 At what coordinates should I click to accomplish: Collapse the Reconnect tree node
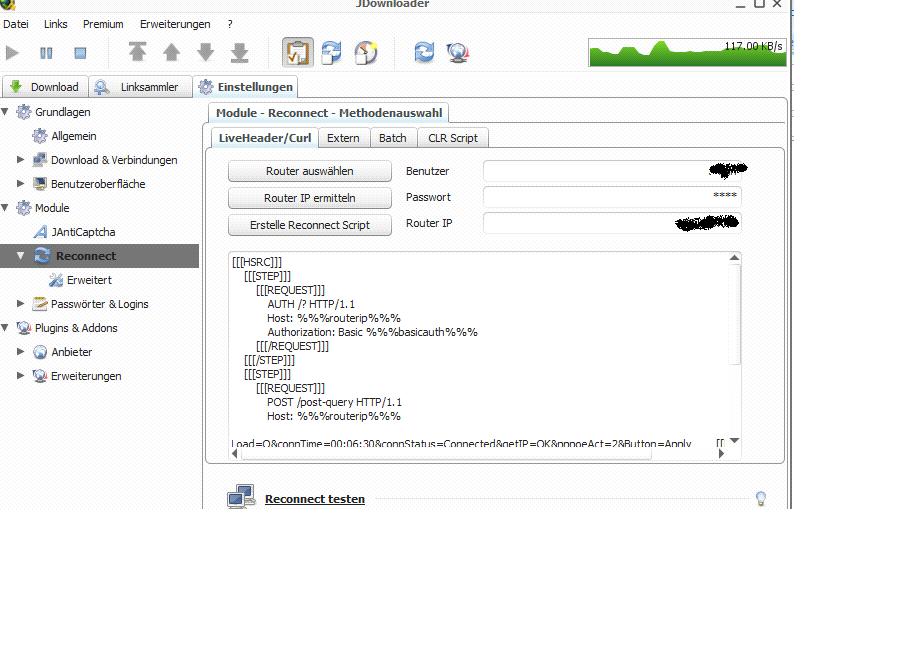[21, 256]
